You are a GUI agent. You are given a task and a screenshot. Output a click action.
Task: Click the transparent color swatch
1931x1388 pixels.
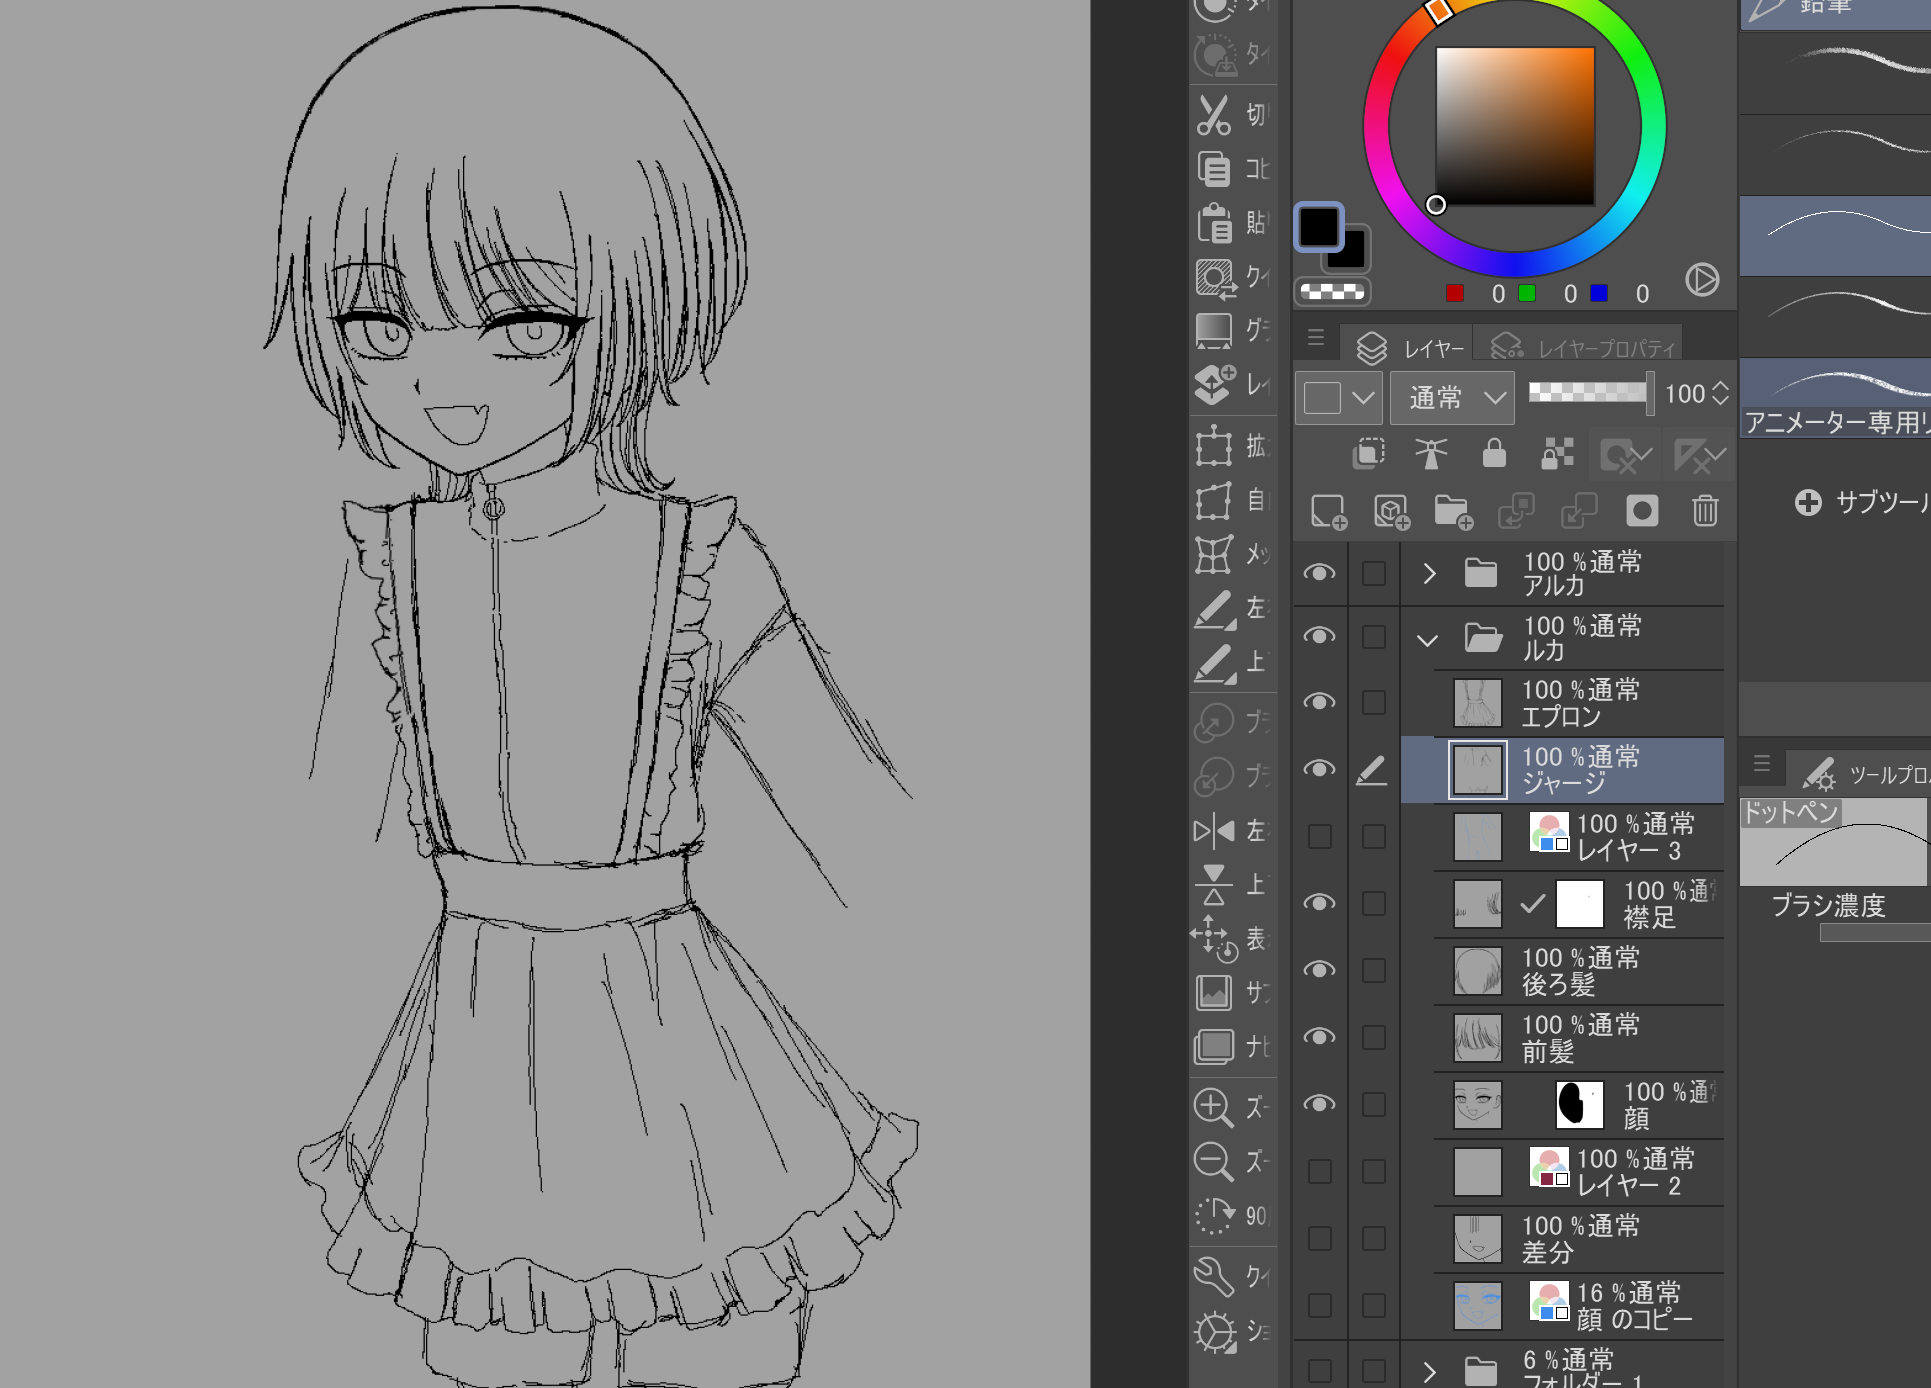coord(1333,292)
